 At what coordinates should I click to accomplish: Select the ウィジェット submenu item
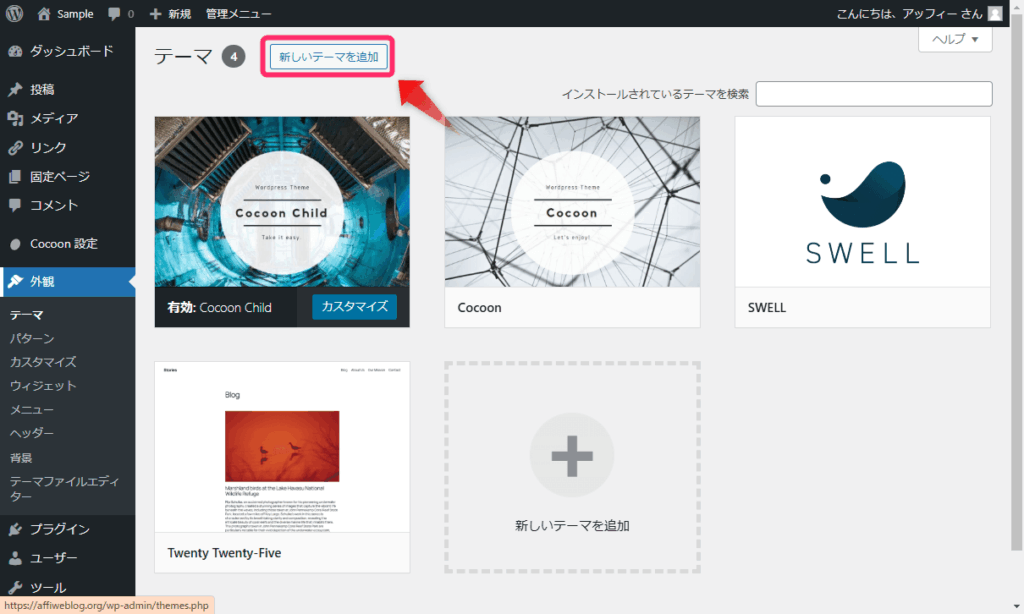click(43, 386)
